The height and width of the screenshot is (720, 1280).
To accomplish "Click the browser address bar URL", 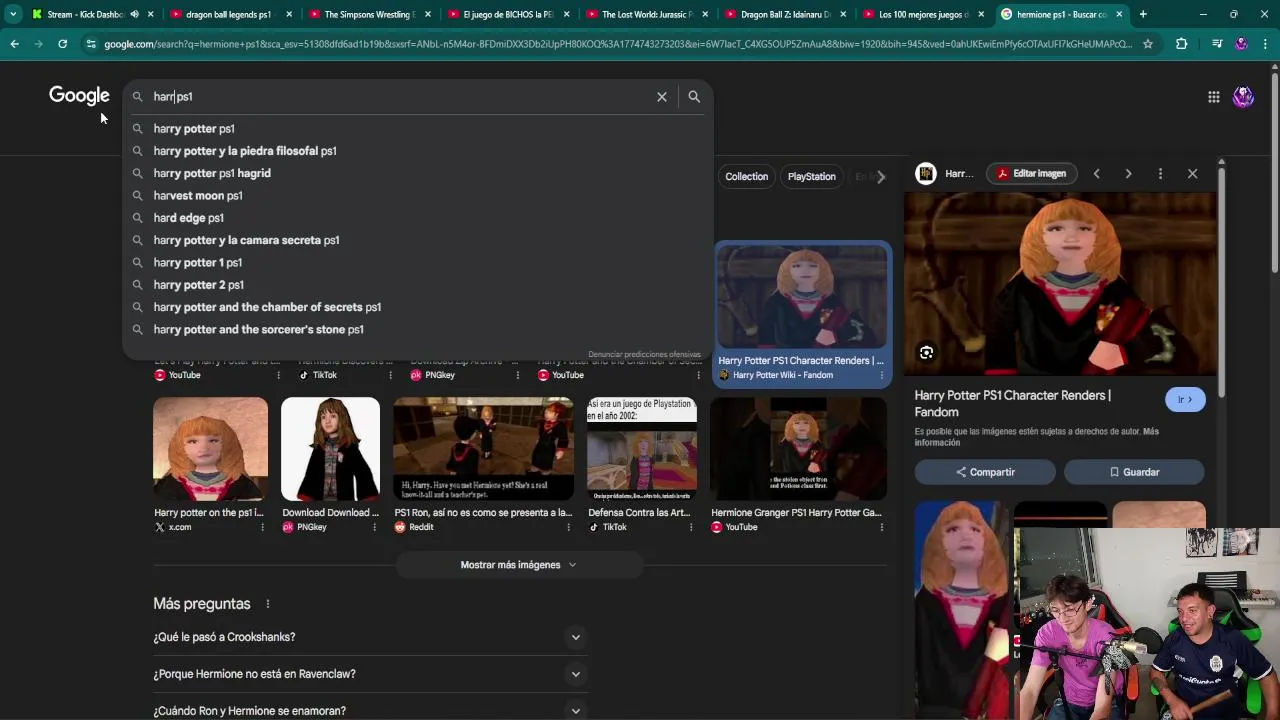I will pyautogui.click(x=618, y=44).
